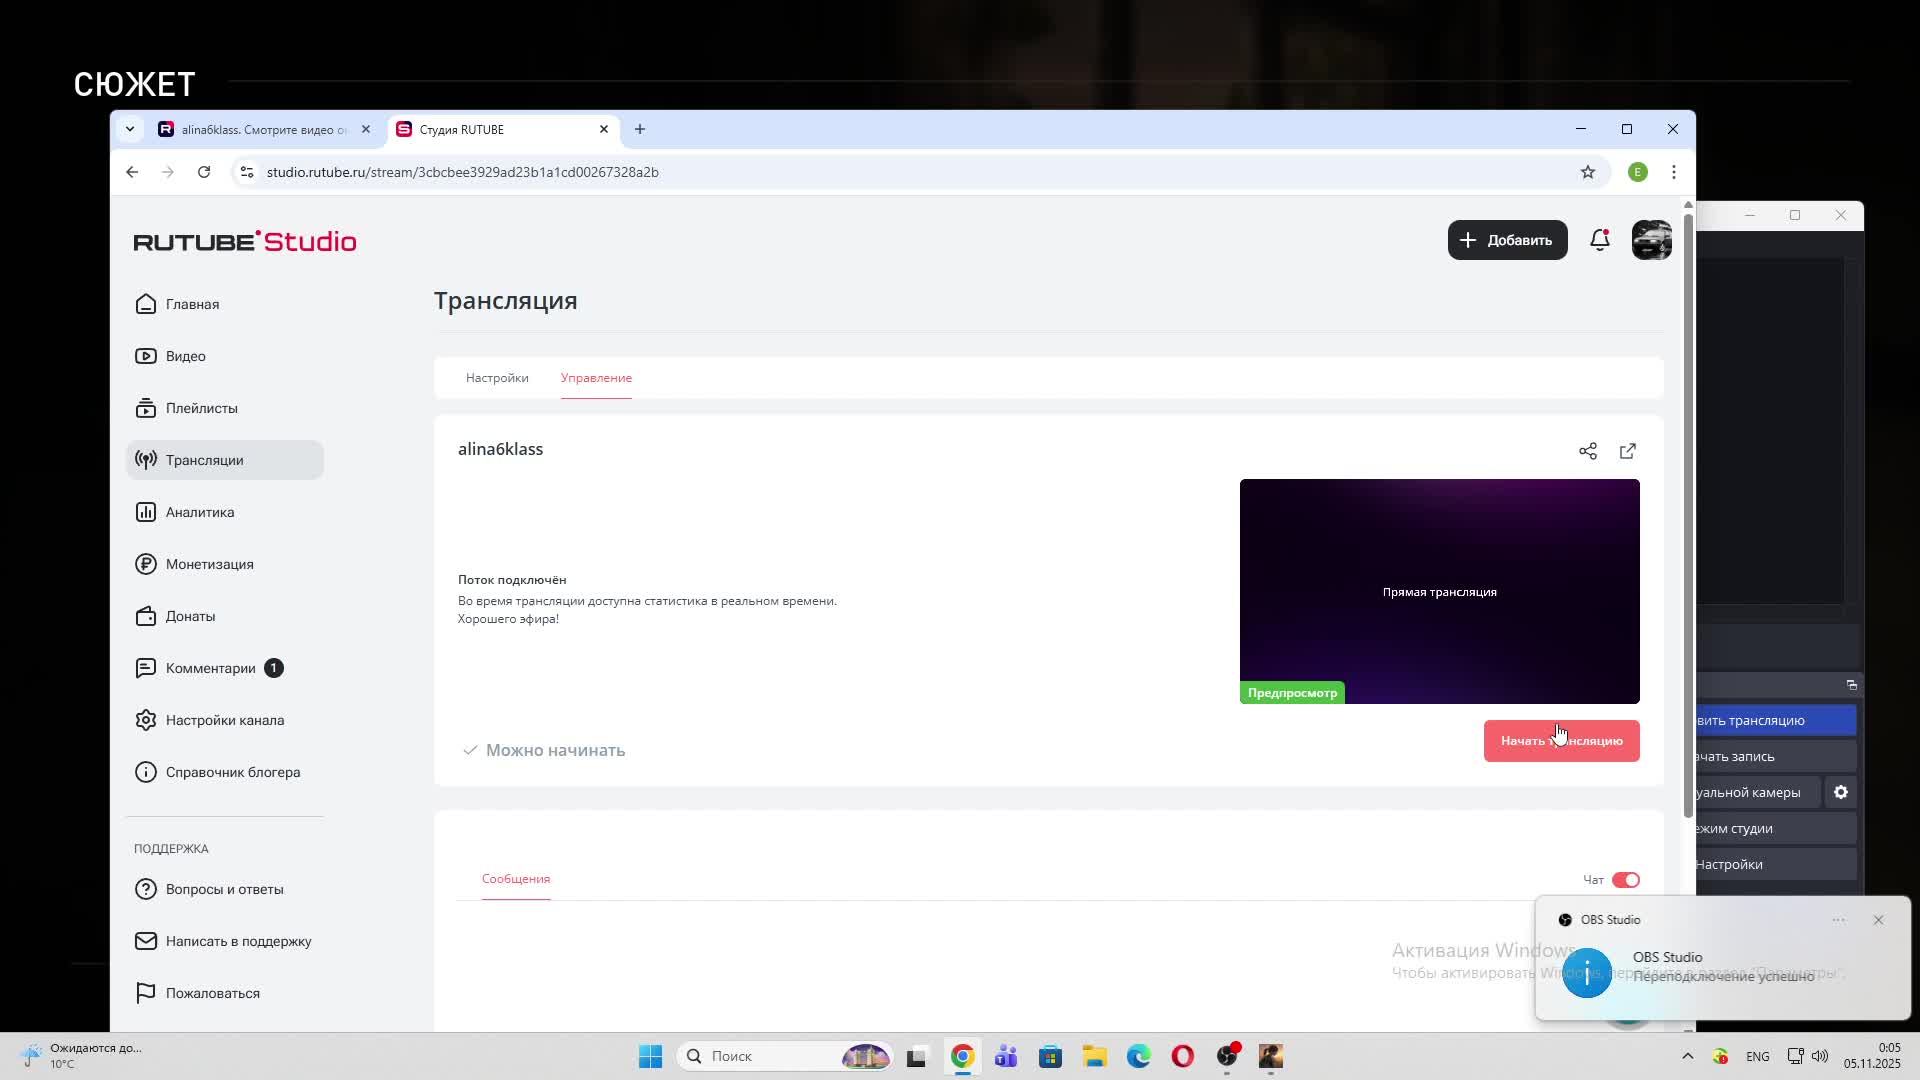Bookmark page with star icon
Screen dimensions: 1920x1080
(1587, 172)
